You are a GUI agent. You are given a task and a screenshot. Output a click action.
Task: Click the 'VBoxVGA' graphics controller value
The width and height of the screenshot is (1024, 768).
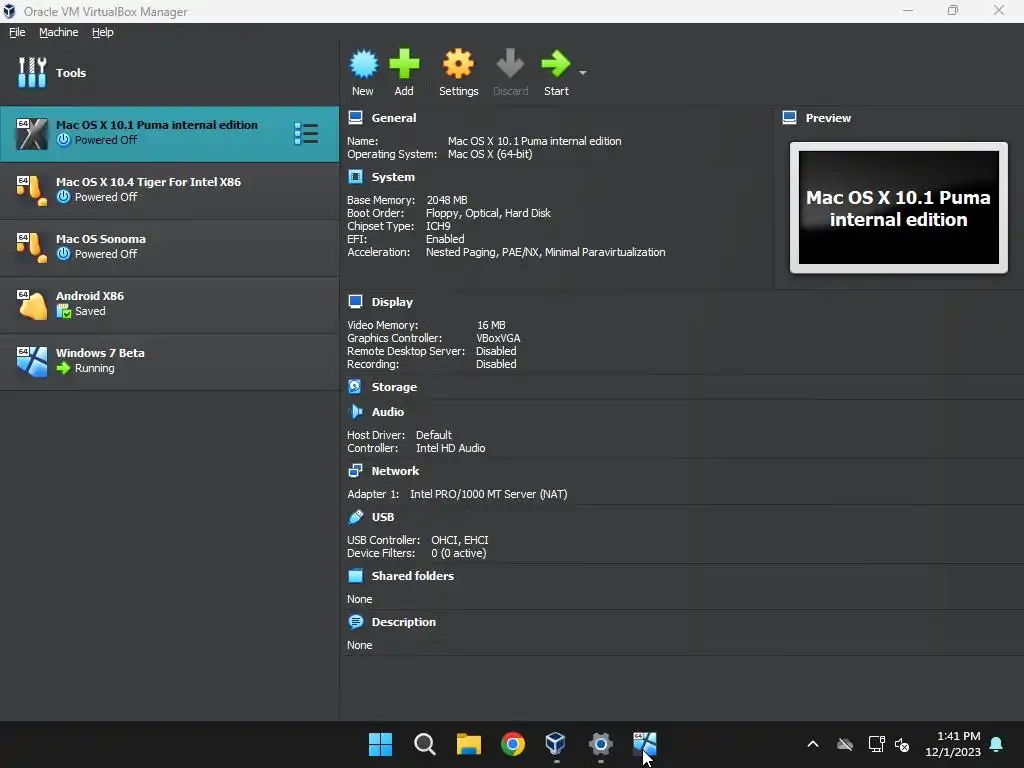coord(498,338)
